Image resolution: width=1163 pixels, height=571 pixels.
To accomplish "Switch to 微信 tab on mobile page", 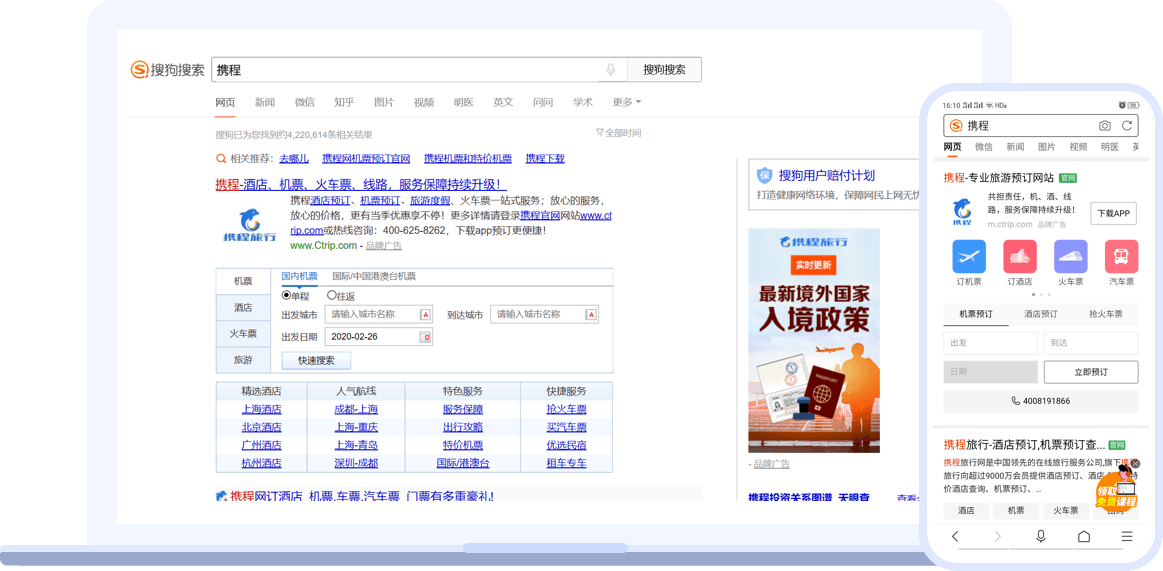I will click(x=984, y=147).
